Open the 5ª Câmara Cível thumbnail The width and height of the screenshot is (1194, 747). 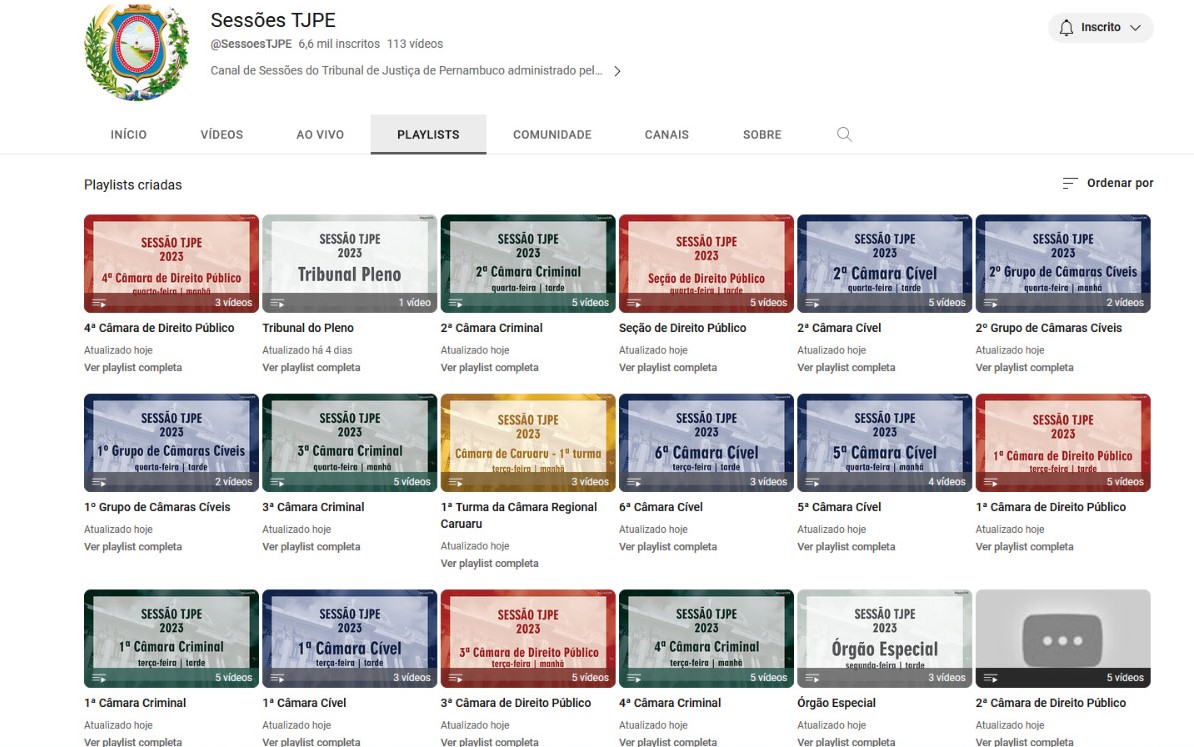click(x=884, y=442)
